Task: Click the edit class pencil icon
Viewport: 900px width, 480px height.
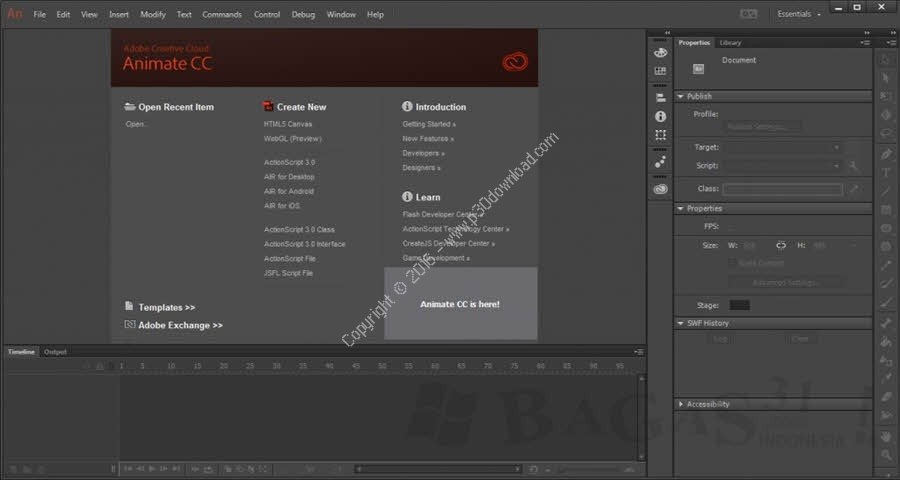Action: [854, 189]
